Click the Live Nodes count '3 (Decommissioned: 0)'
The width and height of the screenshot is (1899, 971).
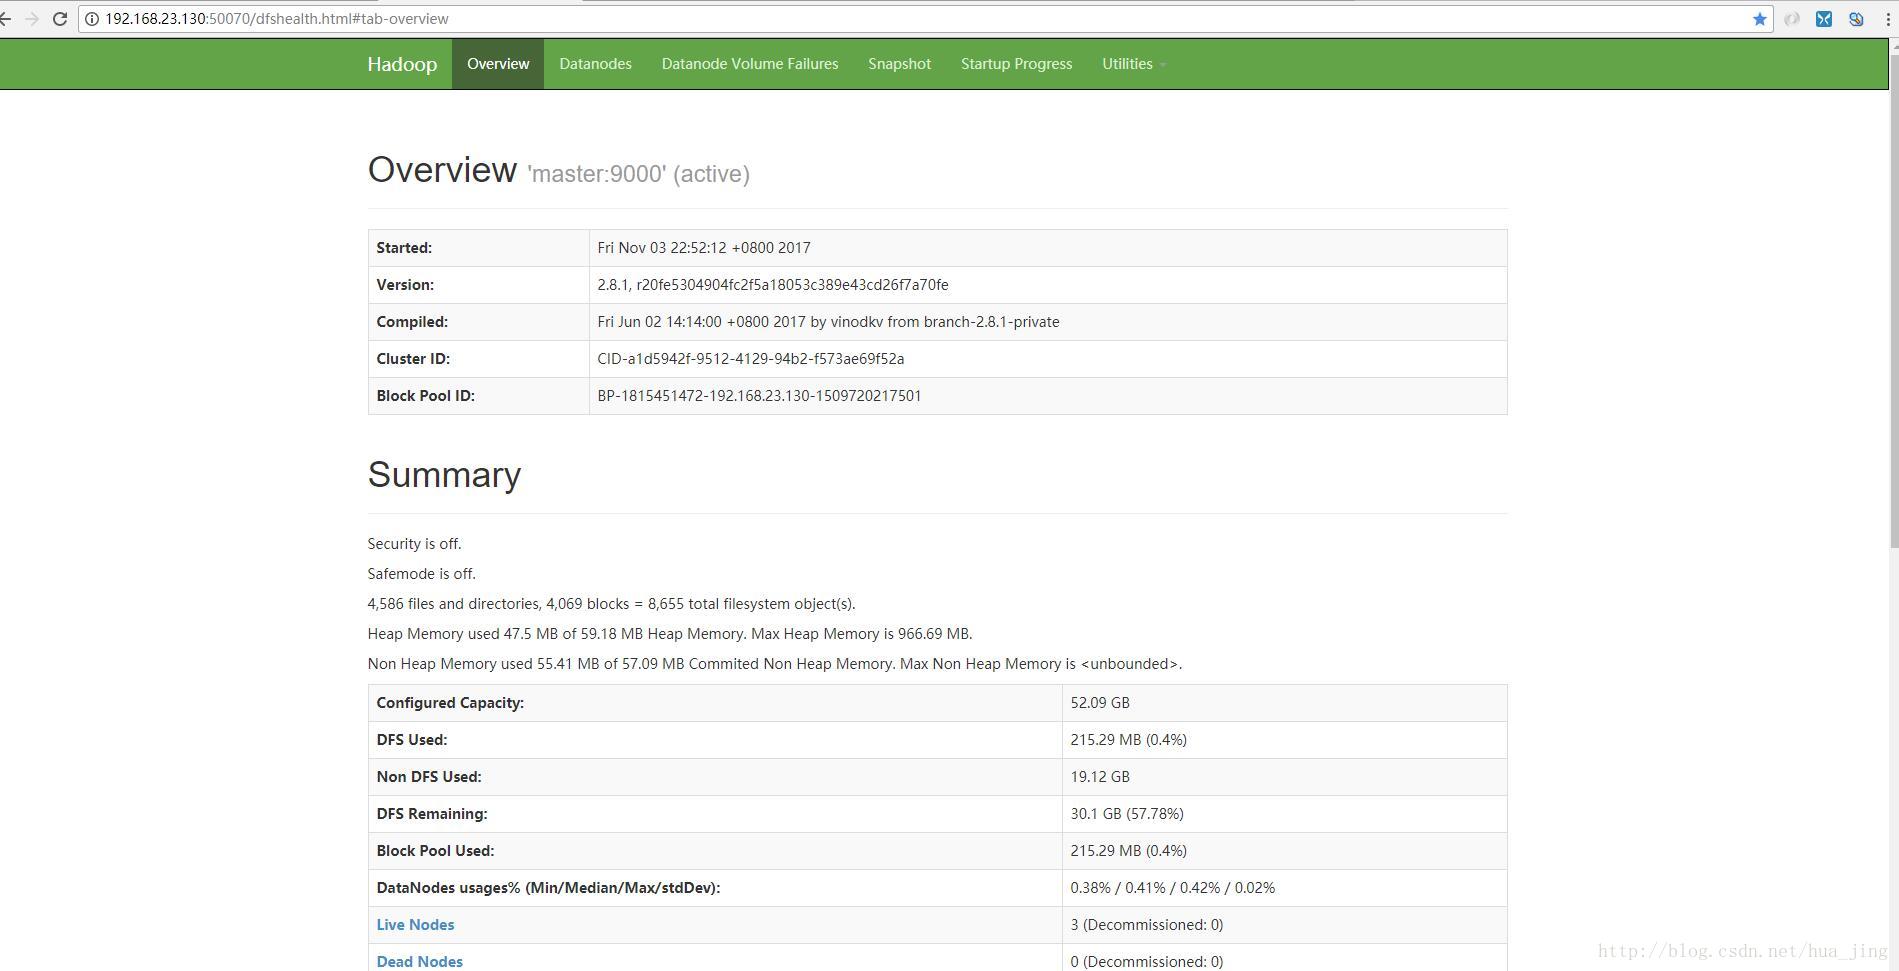pos(1146,925)
